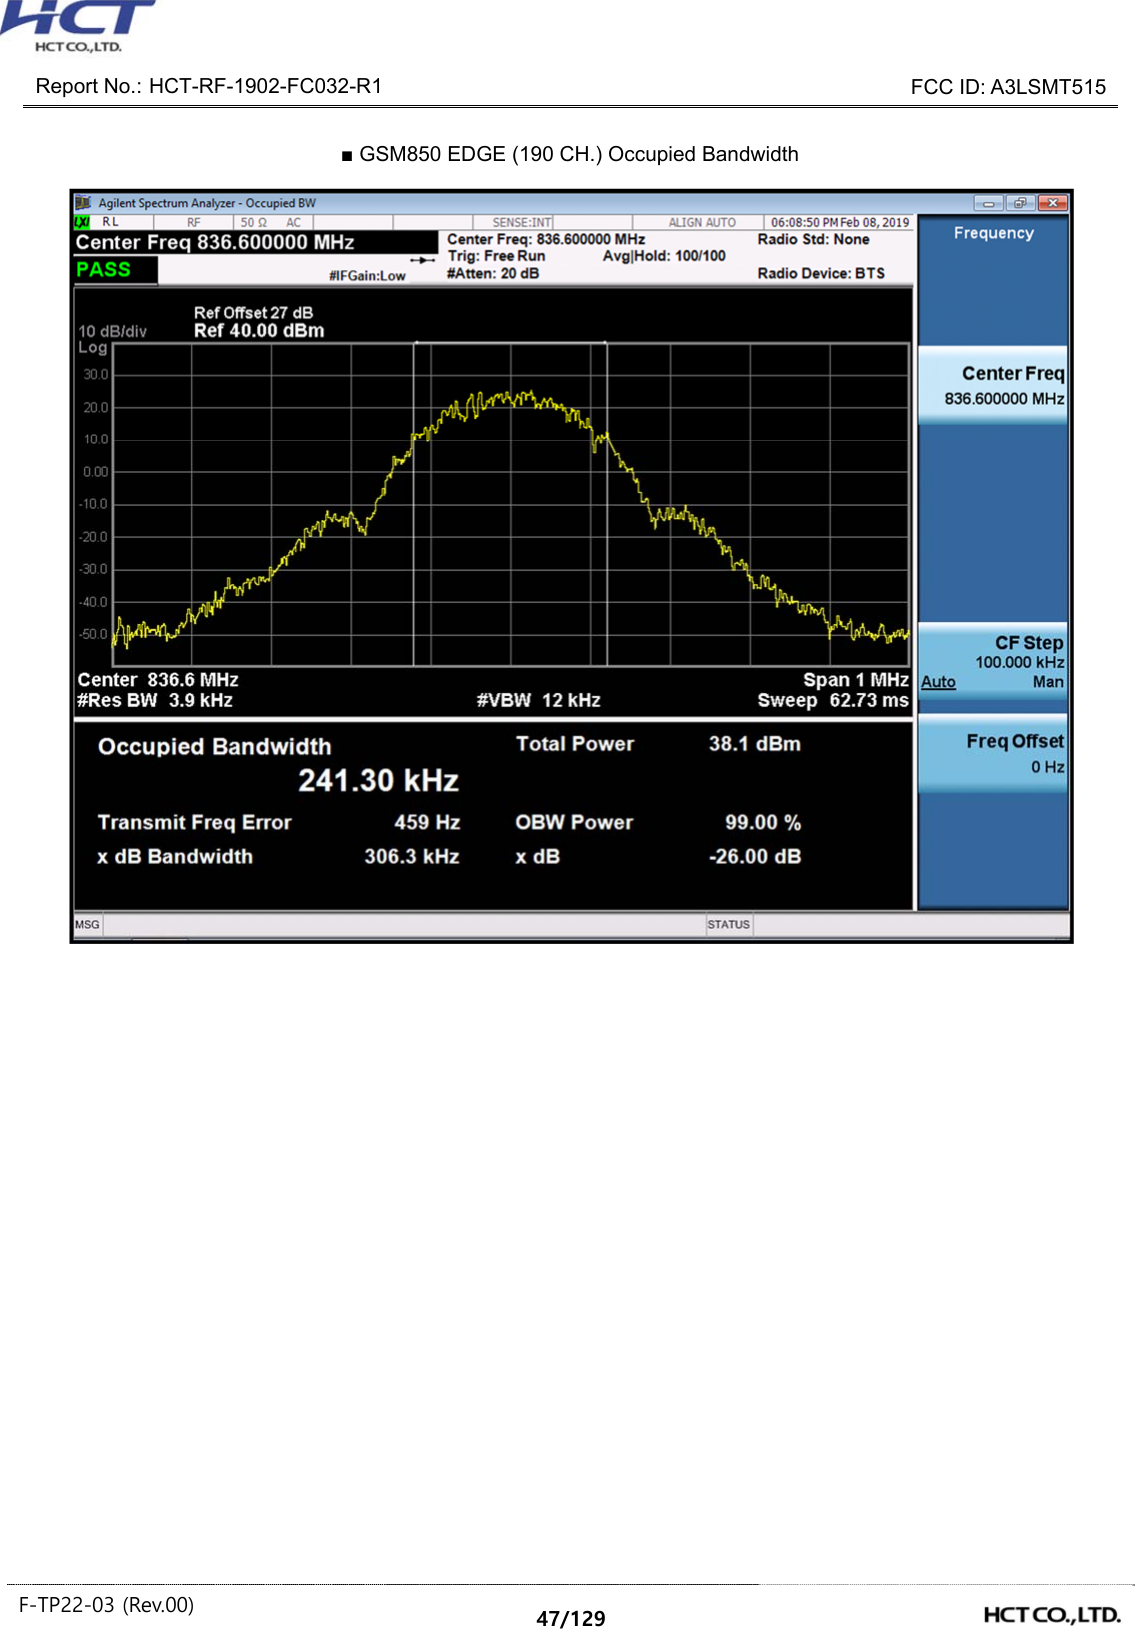This screenshot has width=1135, height=1629.
Task: Select the Freq Offset softkey
Action: point(993,754)
